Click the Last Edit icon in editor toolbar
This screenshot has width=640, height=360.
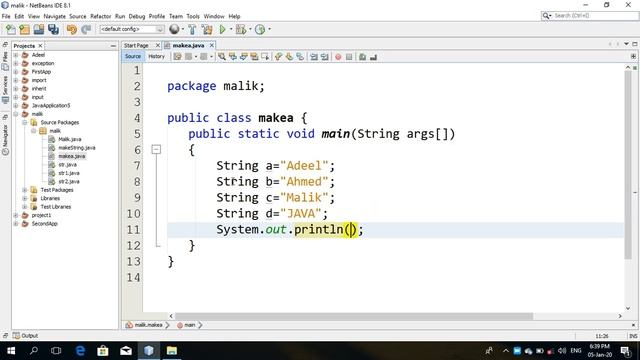pos(177,57)
